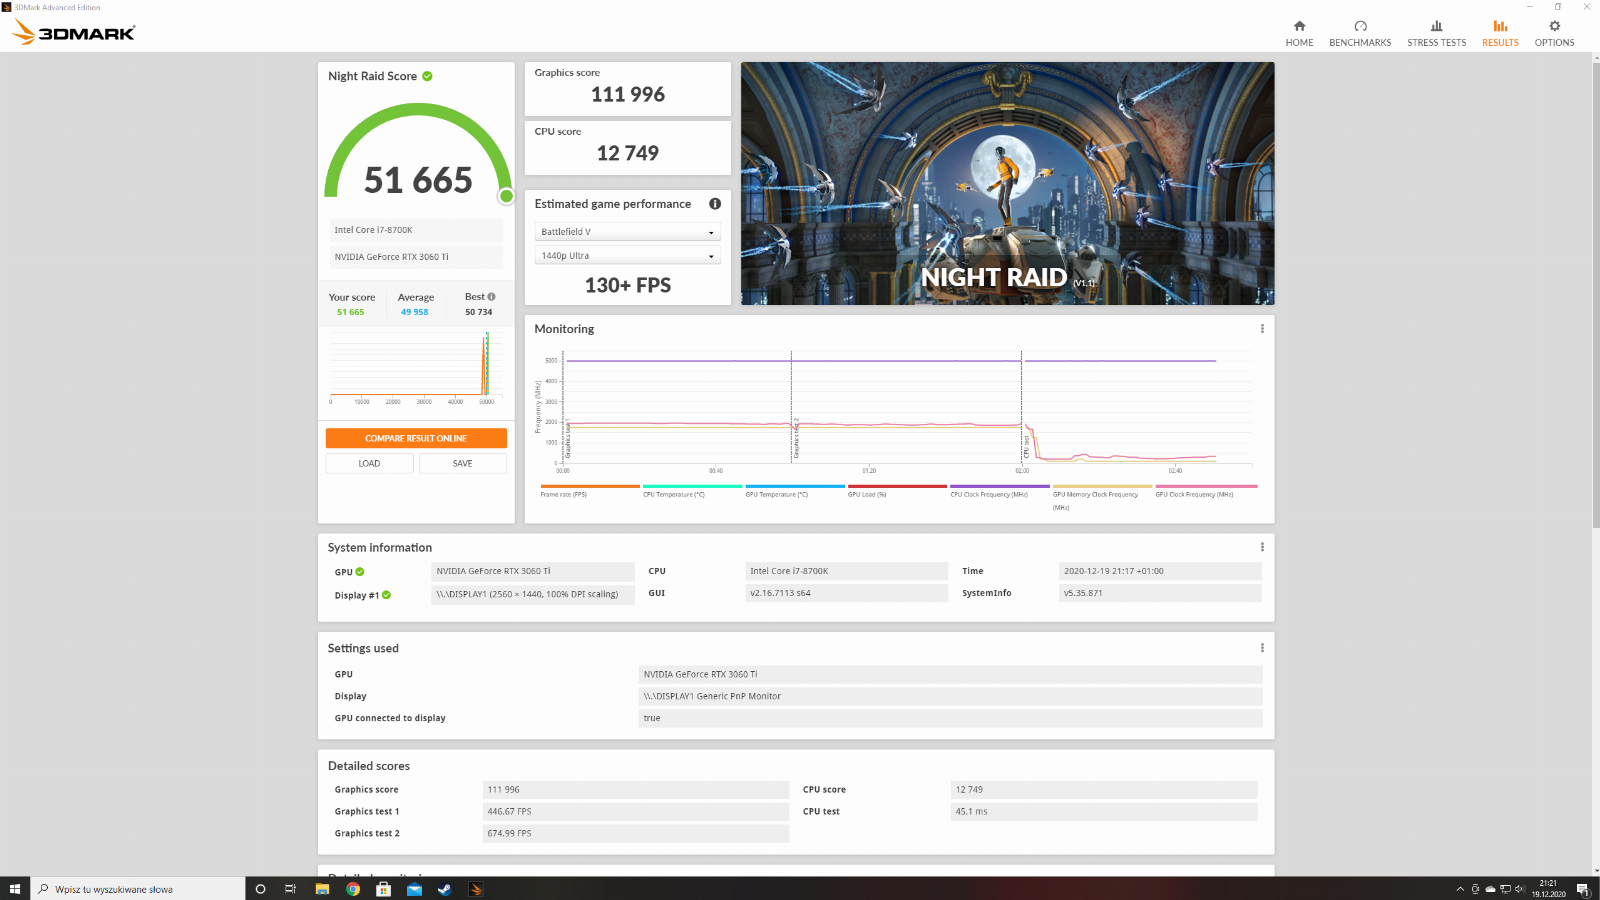
Task: Click the Time value 2020-12-19 21:17
Action: (x=1160, y=571)
